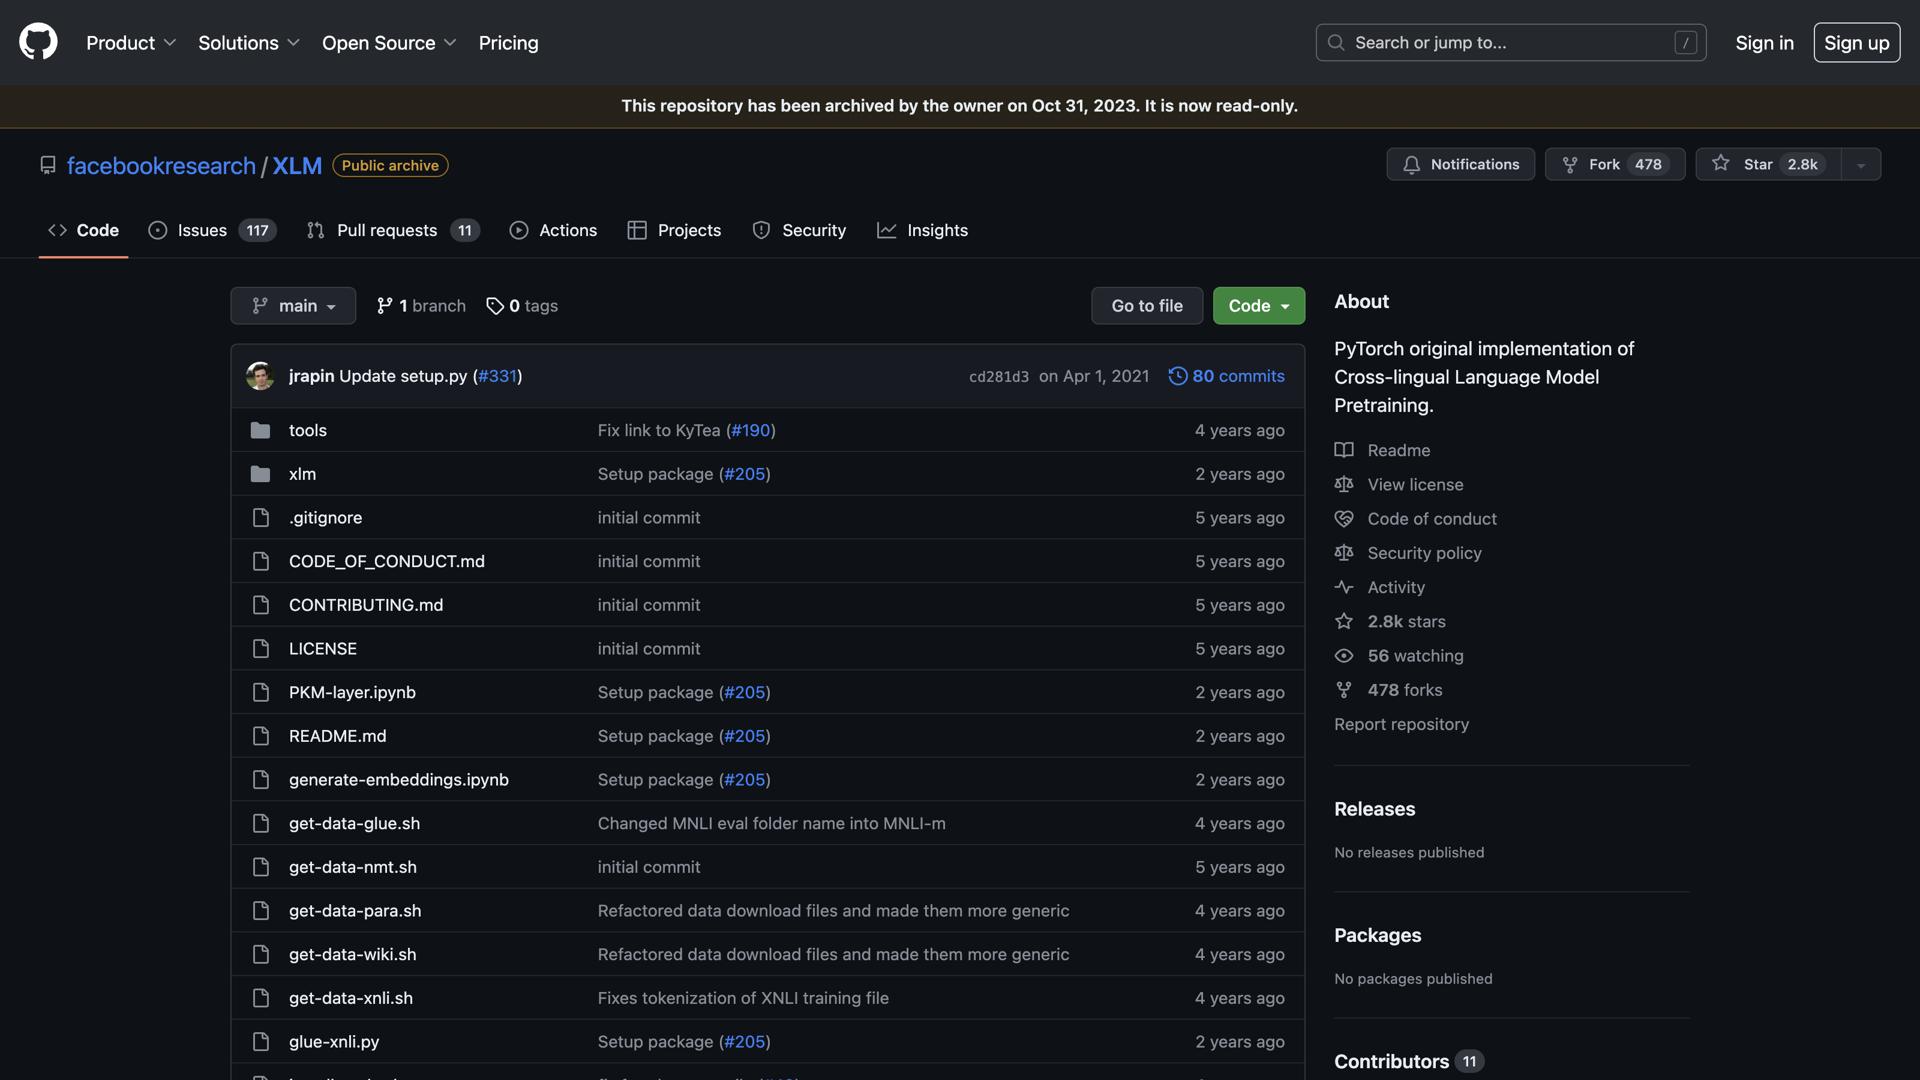Open the Activity pulse link
The width and height of the screenshot is (1920, 1080).
(1395, 587)
